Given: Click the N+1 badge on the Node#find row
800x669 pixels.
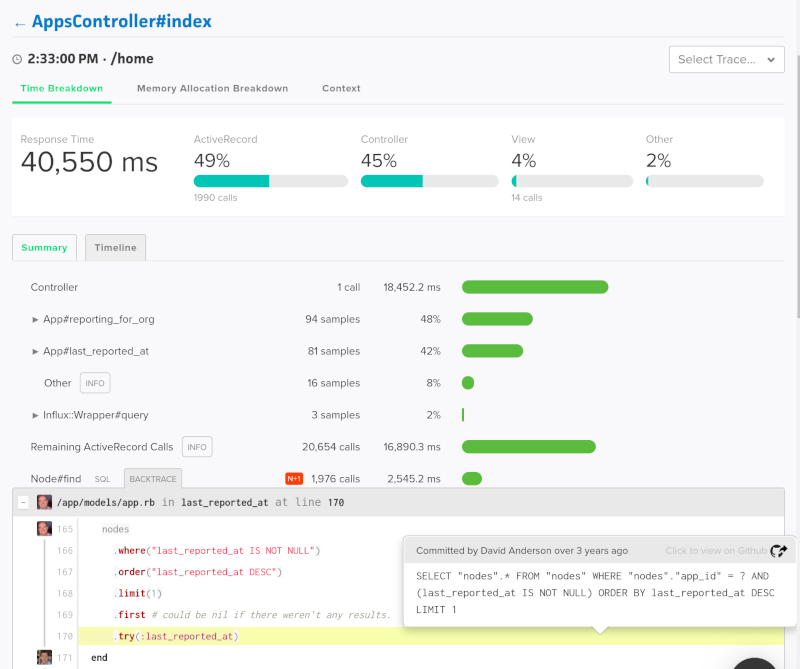Looking at the screenshot, I should (294, 479).
